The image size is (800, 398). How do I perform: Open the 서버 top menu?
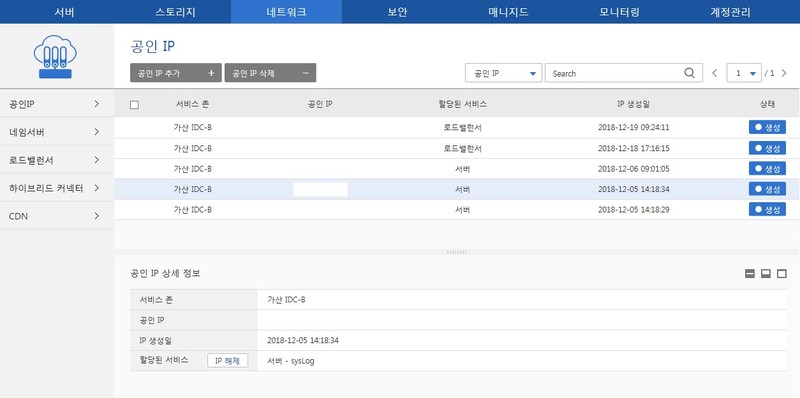[64, 12]
